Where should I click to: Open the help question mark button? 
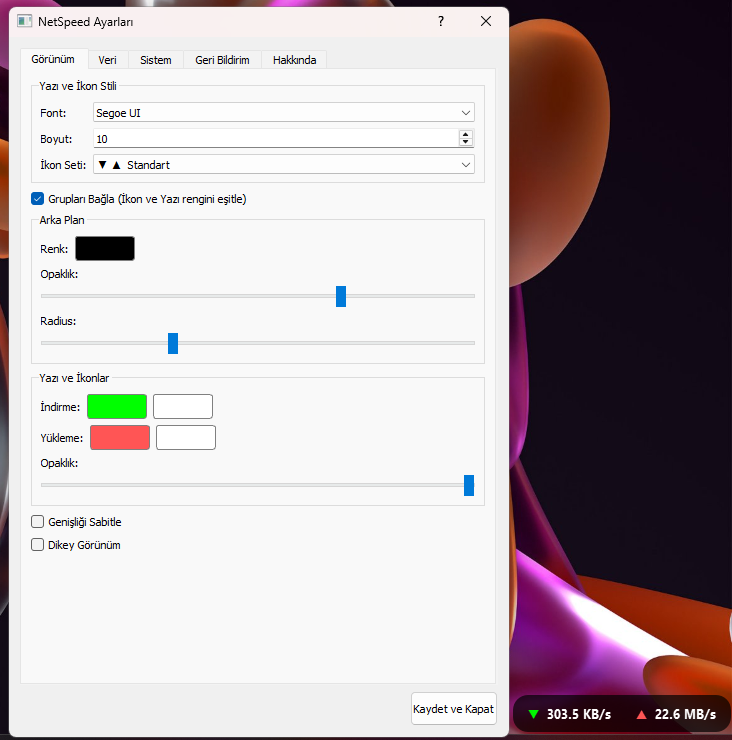point(441,21)
